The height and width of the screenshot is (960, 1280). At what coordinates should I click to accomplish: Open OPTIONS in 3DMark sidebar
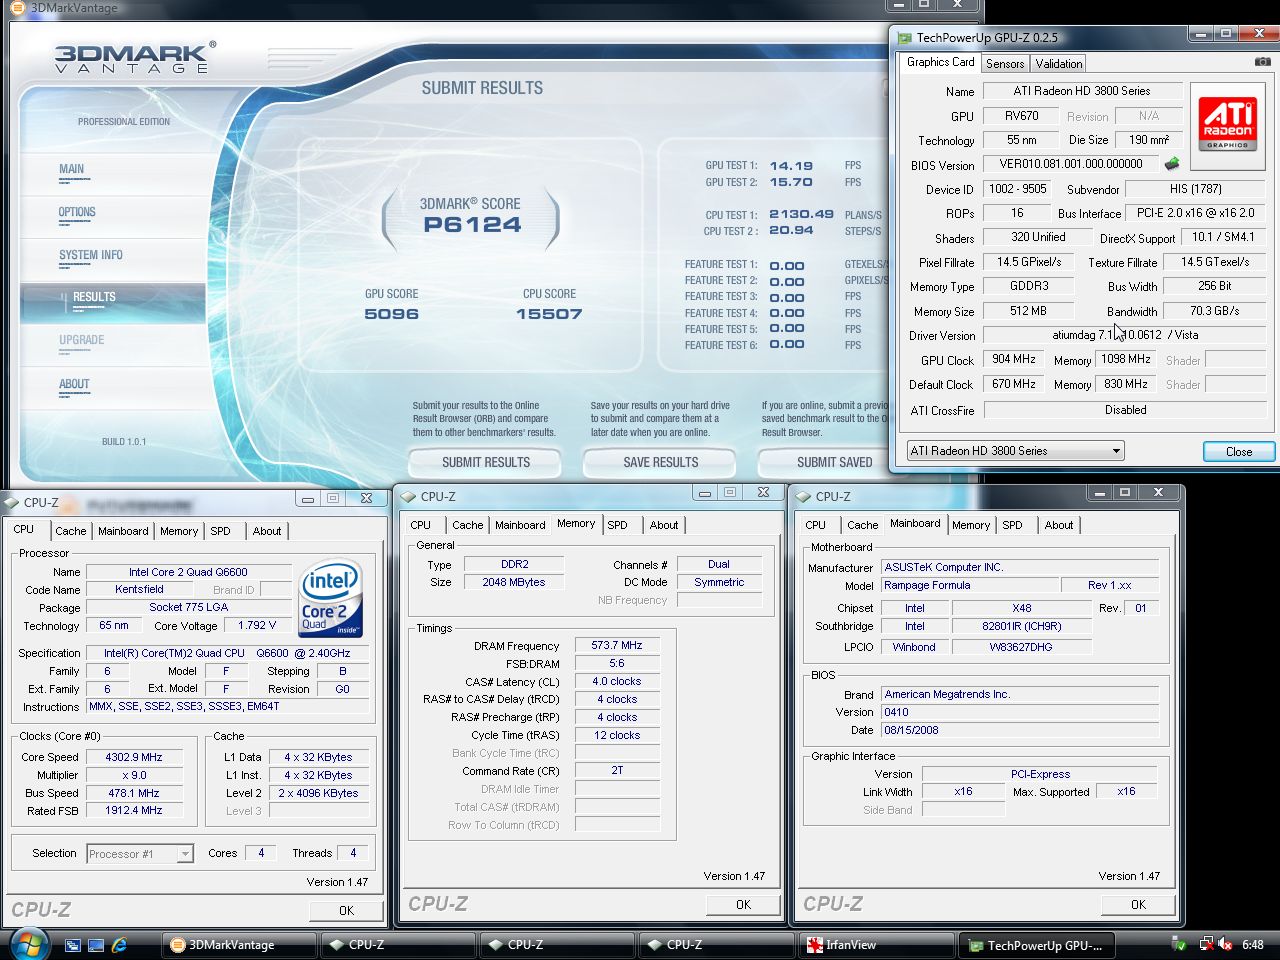77,212
